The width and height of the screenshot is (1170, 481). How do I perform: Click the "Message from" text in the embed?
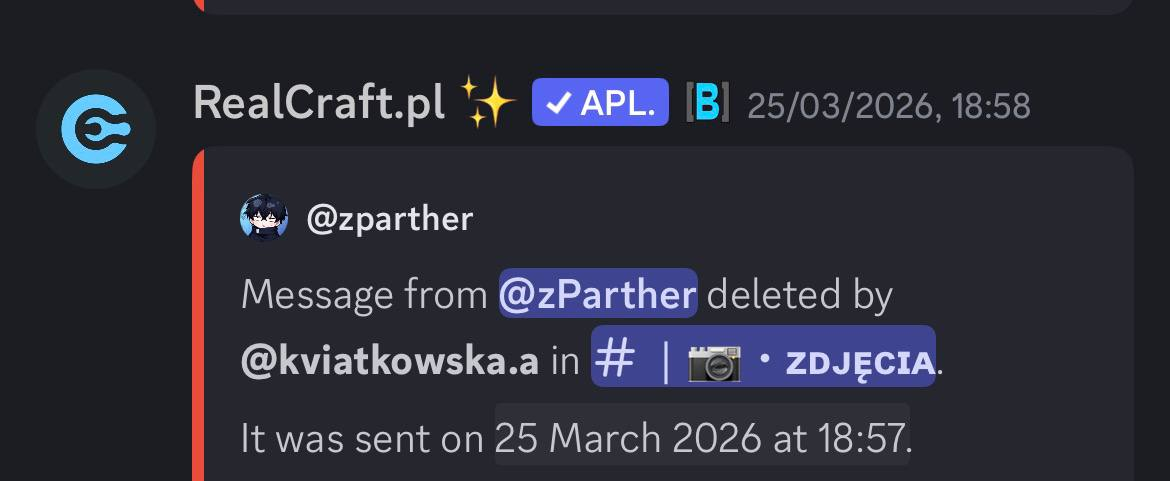(x=366, y=295)
